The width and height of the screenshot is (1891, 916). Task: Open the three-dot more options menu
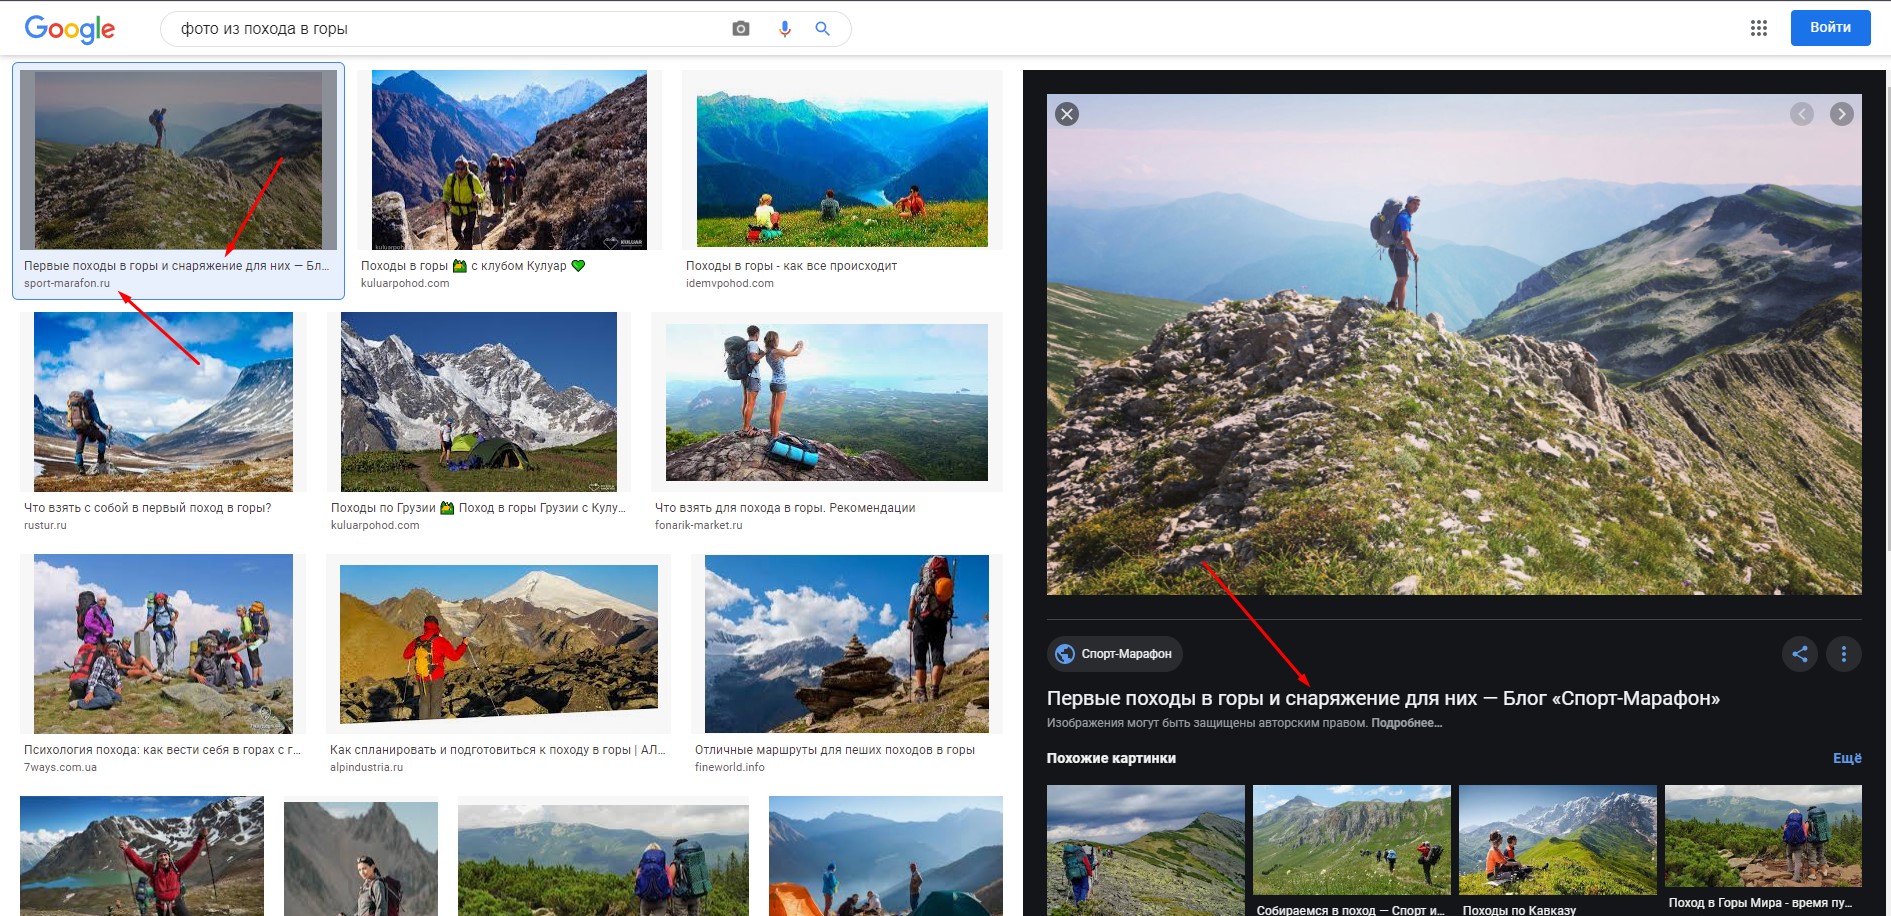(x=1844, y=654)
